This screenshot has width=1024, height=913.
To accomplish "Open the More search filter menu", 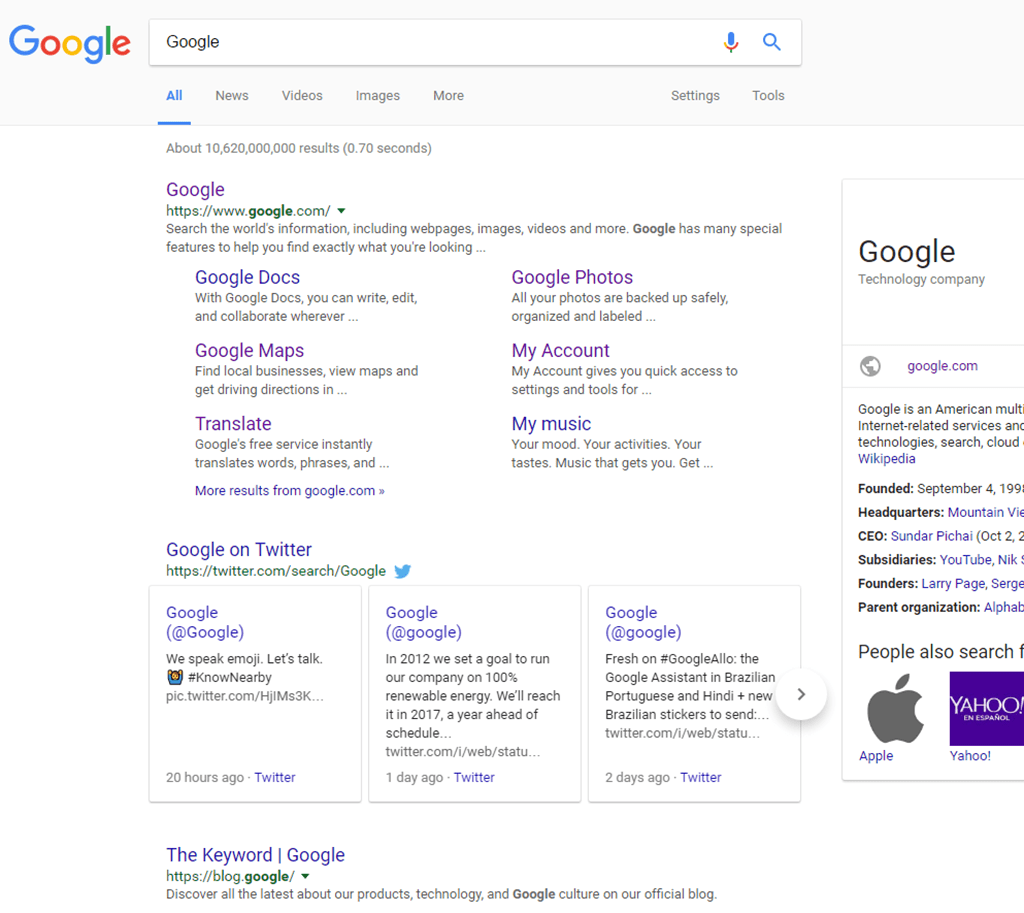I will [448, 95].
